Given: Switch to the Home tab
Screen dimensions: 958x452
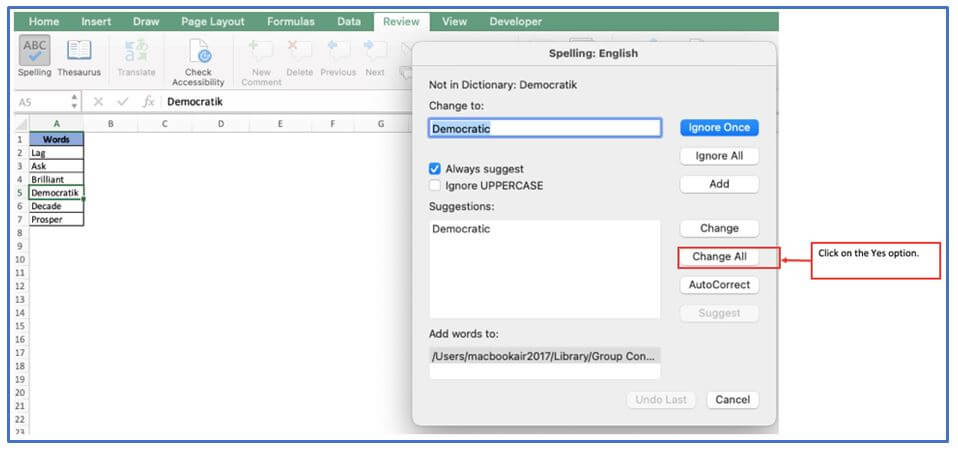Looking at the screenshot, I should 44,21.
